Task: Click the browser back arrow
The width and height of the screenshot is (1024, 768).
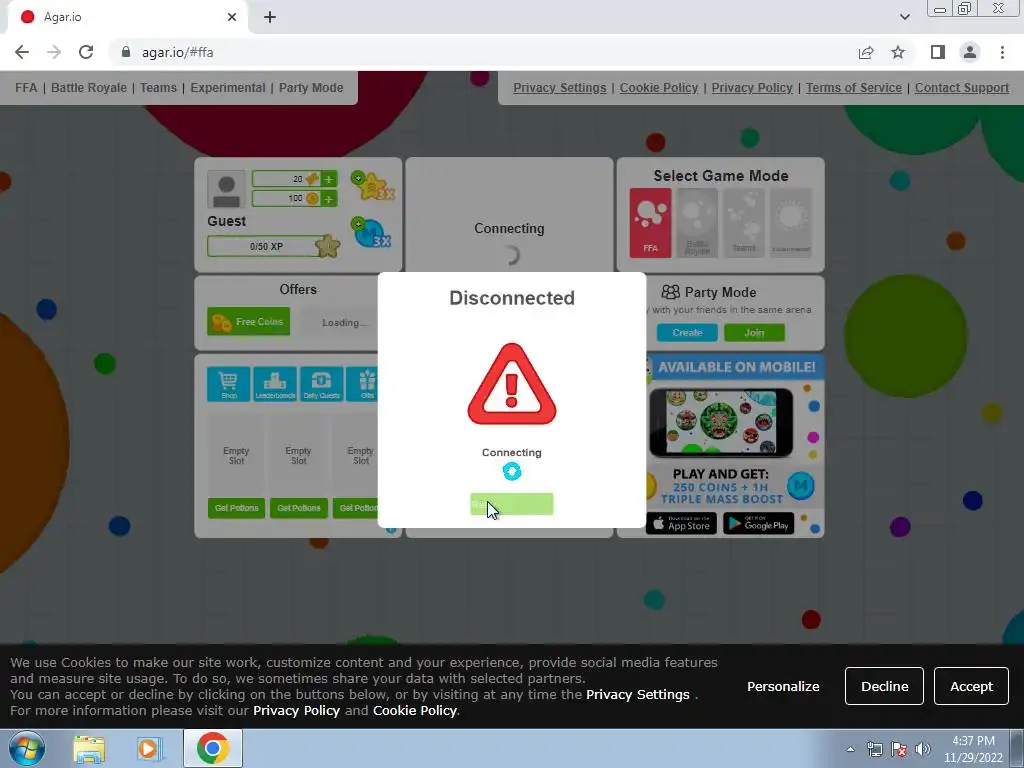Action: (22, 52)
